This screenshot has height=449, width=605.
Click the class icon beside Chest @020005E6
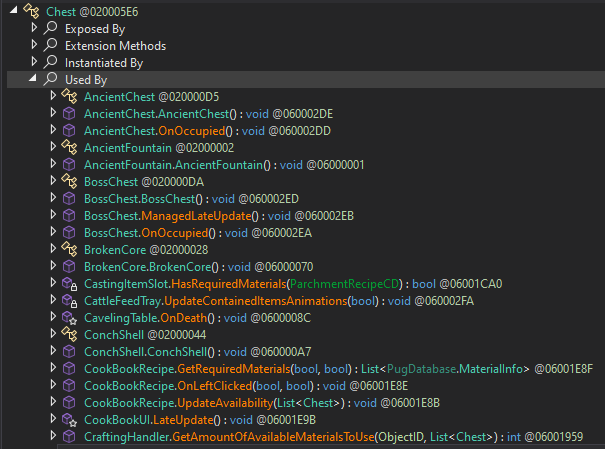click(x=31, y=11)
